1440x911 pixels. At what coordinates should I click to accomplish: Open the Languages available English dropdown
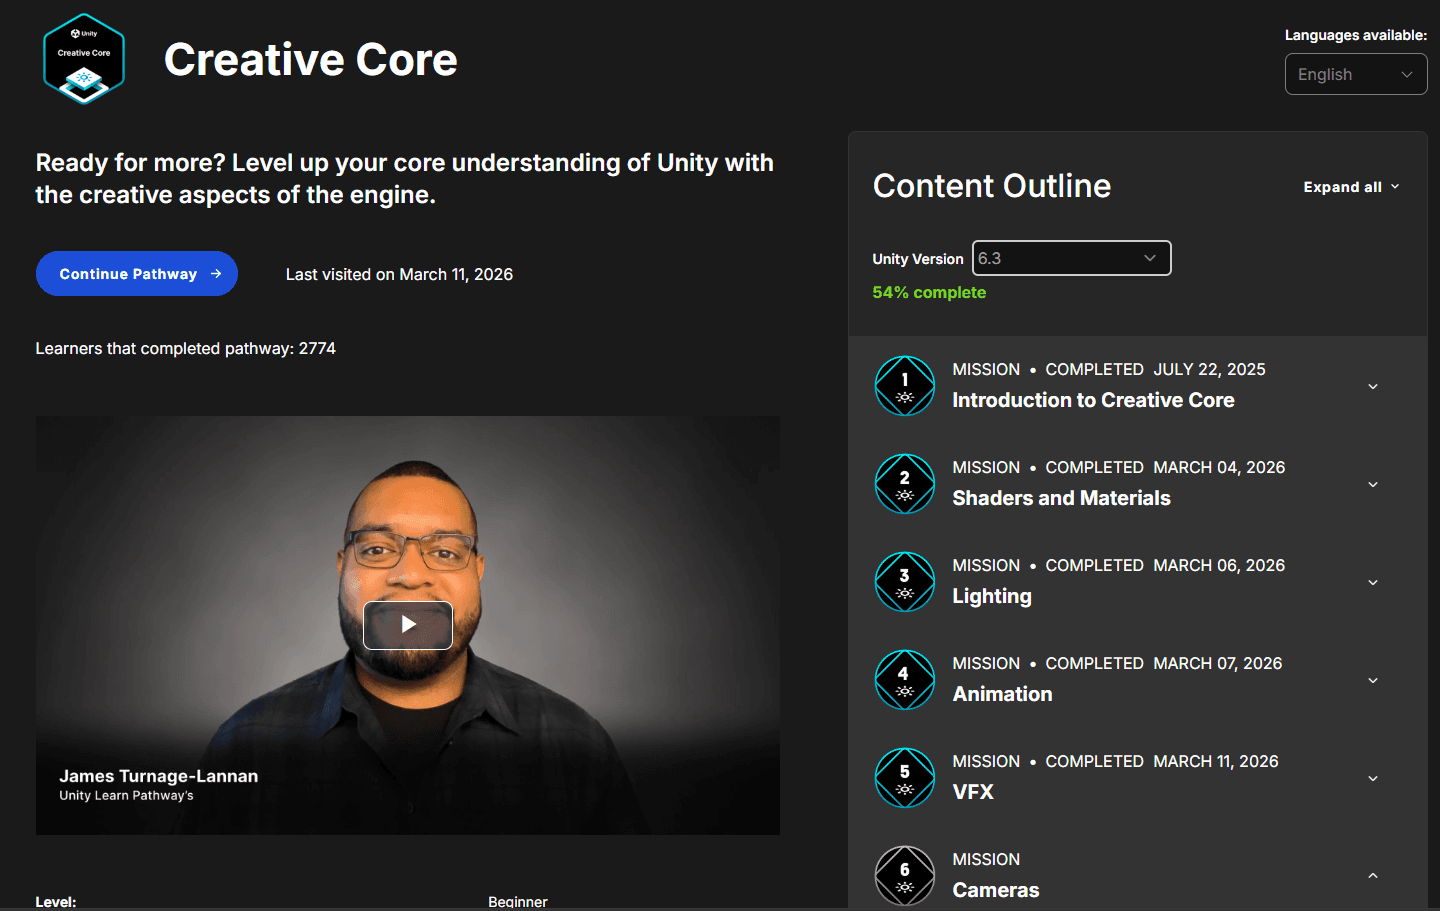[1356, 74]
